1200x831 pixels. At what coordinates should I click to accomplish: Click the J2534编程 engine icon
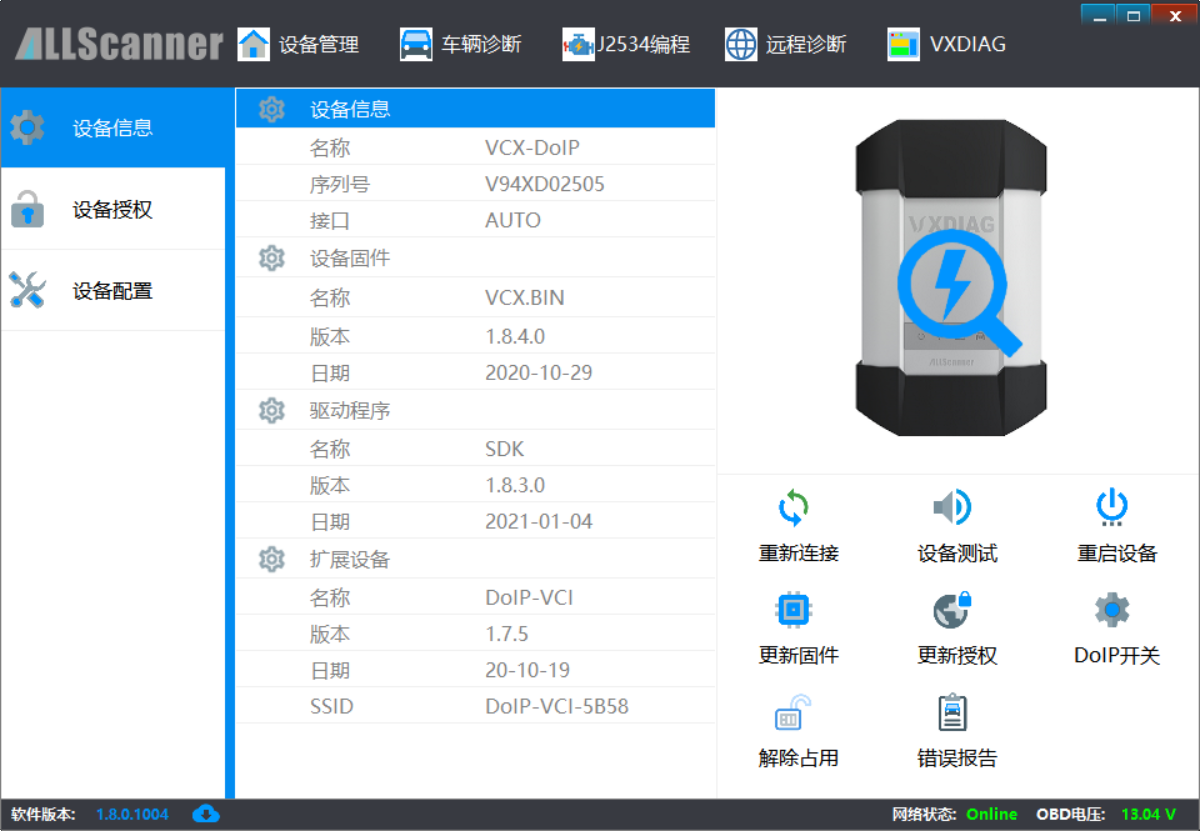578,44
